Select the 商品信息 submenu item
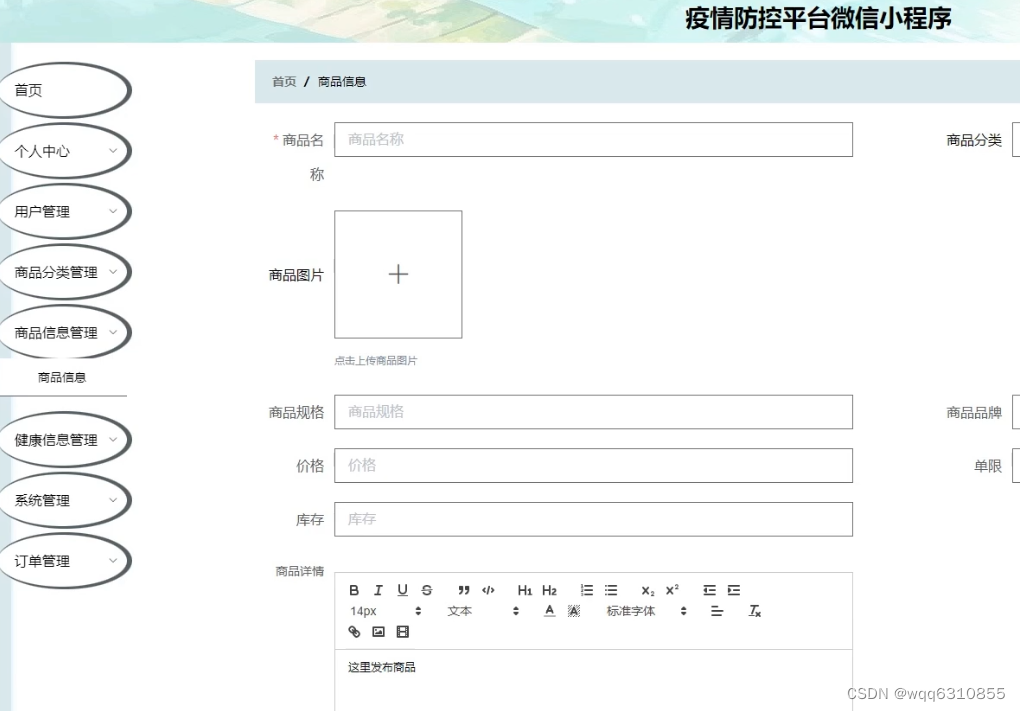Screen dimensions: 1020x711 [62, 377]
